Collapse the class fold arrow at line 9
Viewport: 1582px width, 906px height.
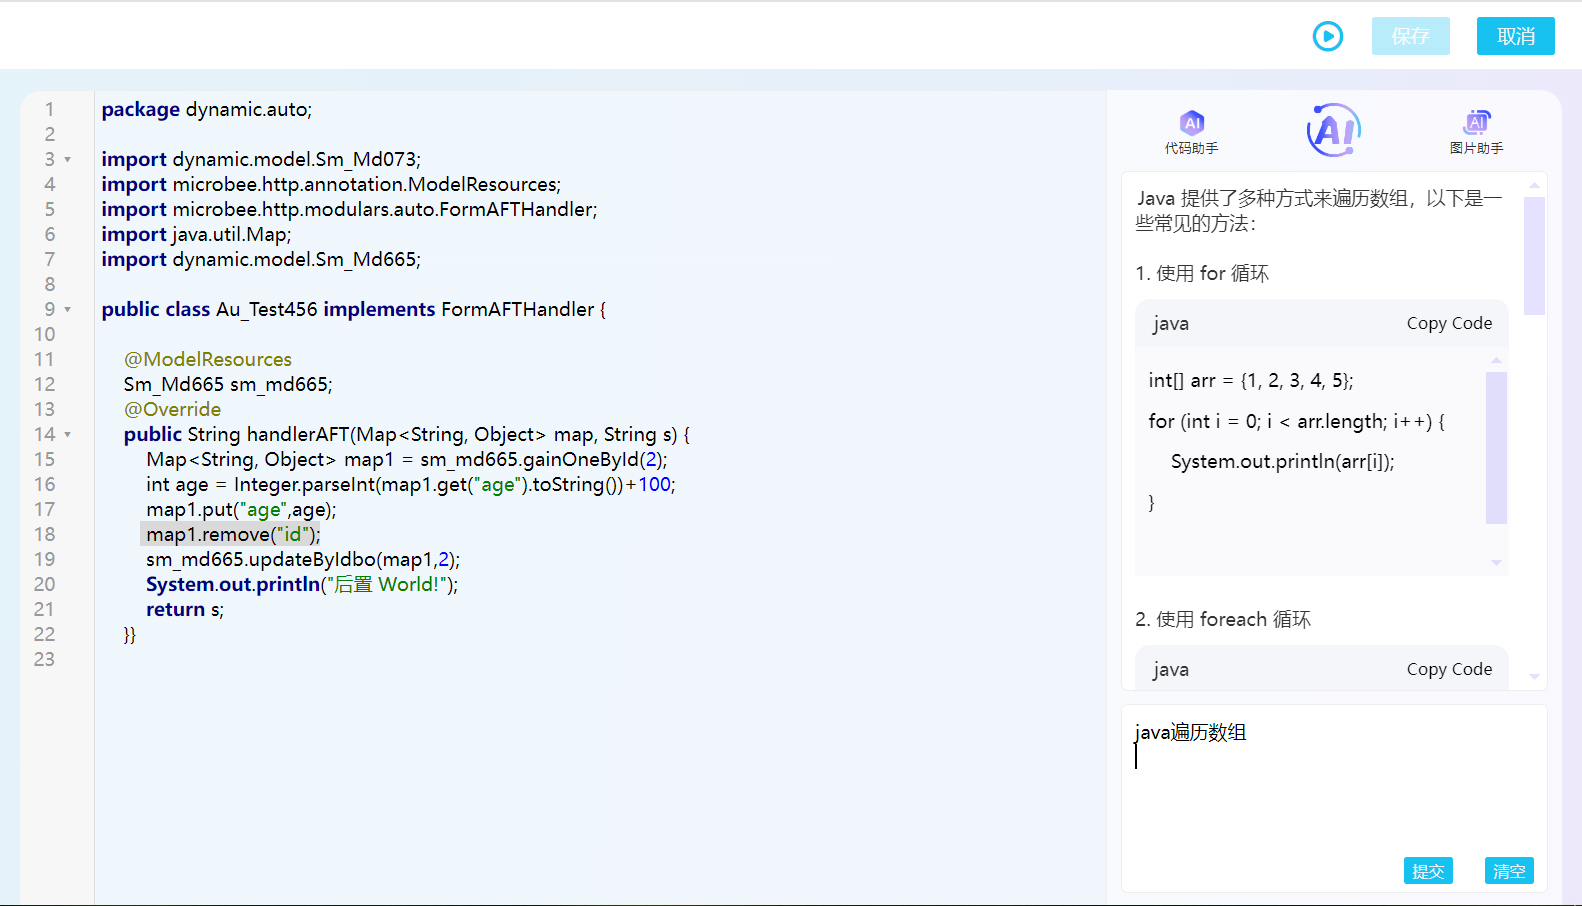[68, 310]
